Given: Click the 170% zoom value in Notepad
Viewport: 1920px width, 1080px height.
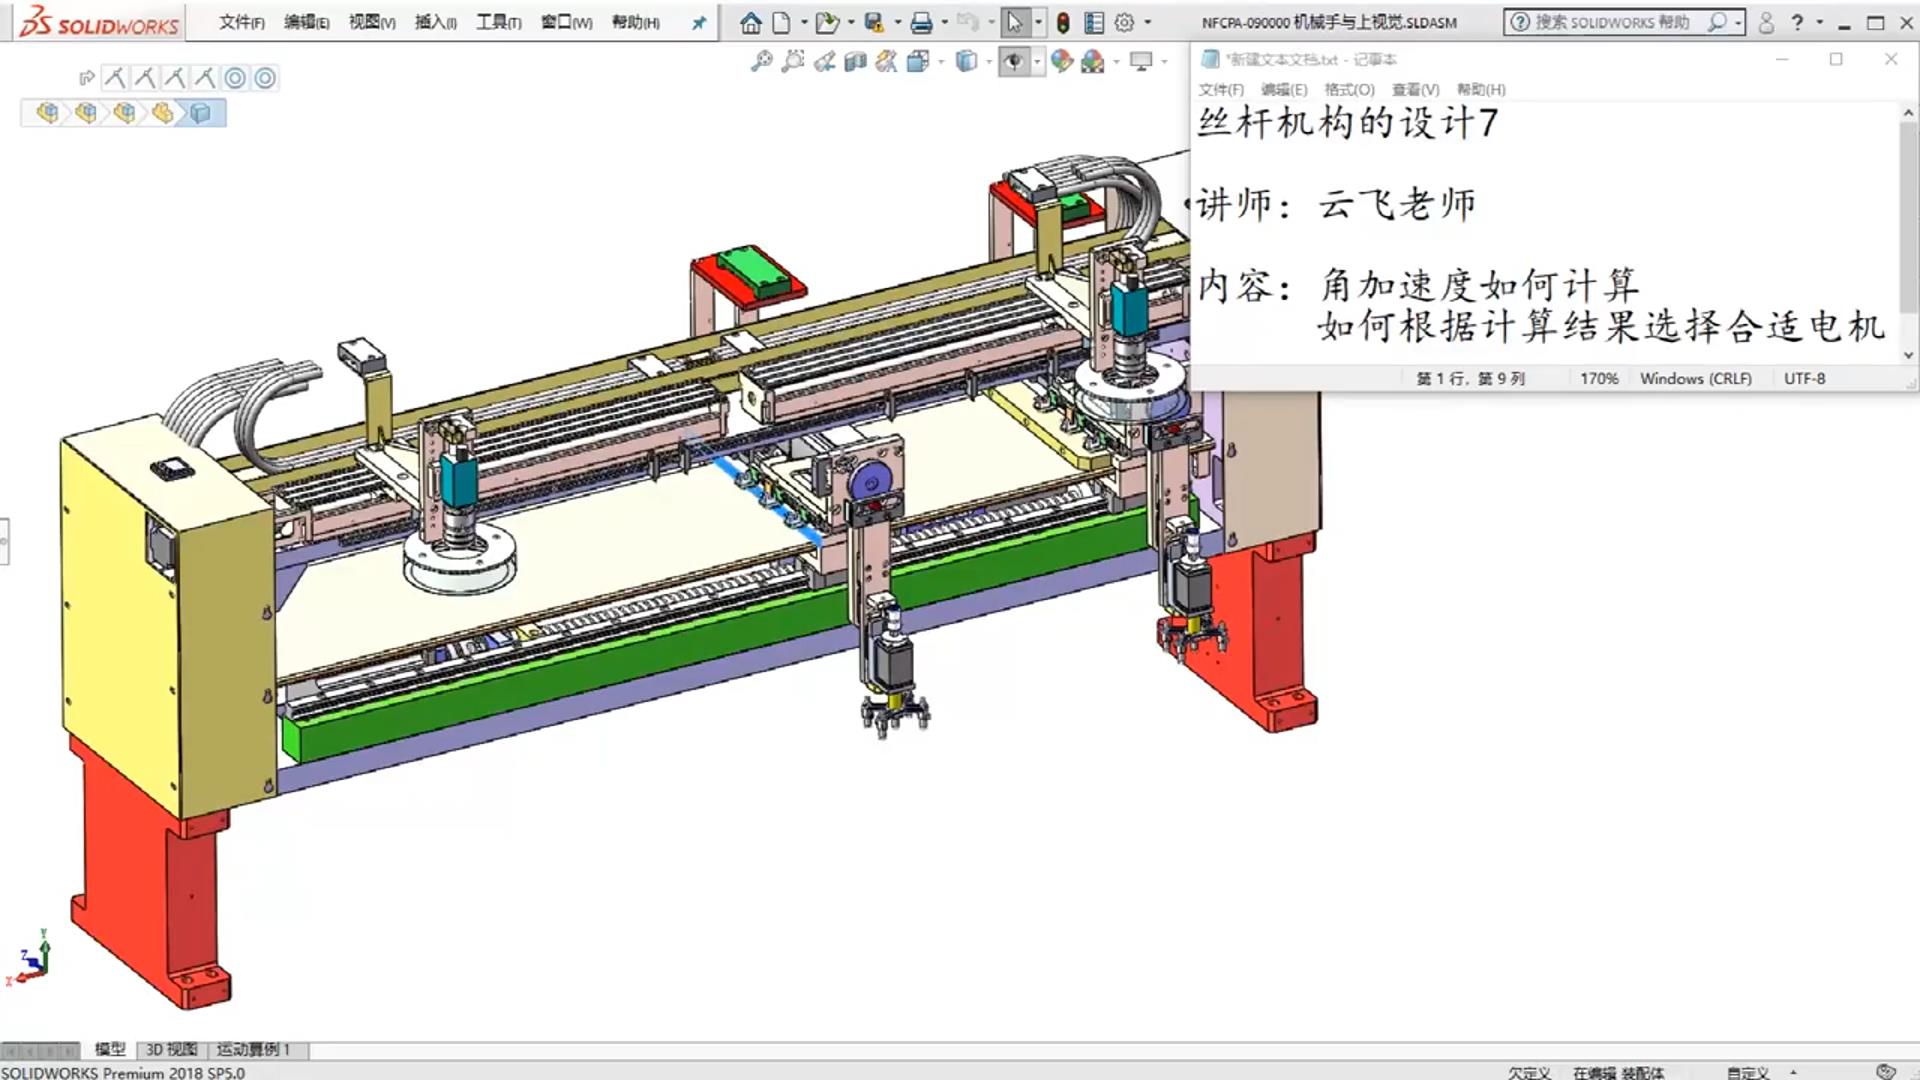Looking at the screenshot, I should click(1599, 379).
